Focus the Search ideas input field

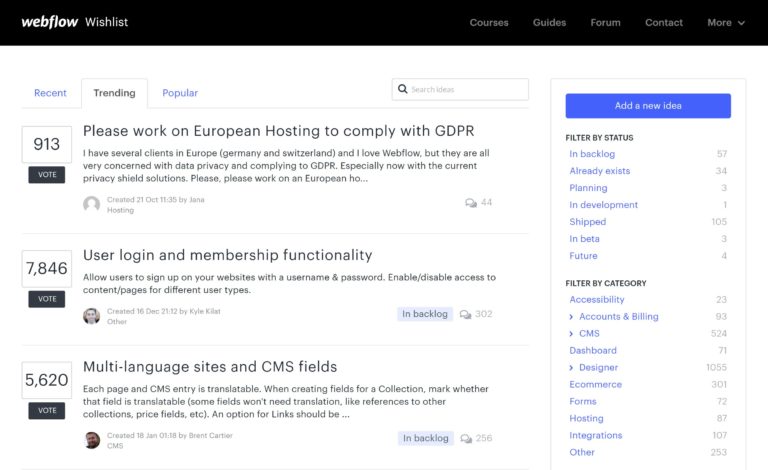coord(467,89)
